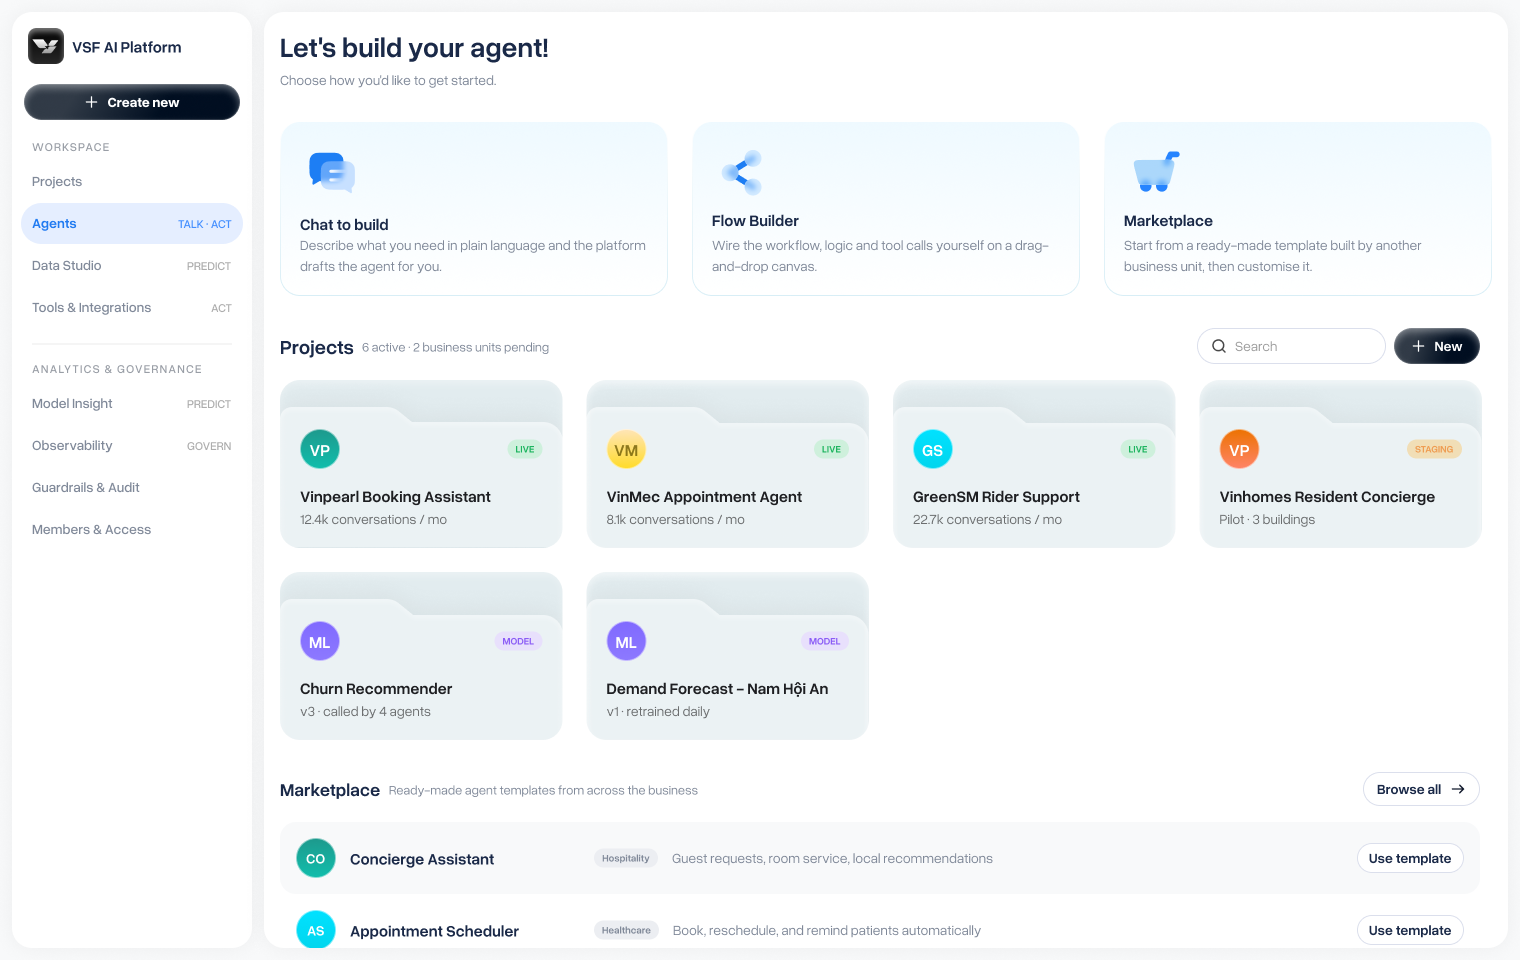Click the Marketplace shopping cart icon
The image size is (1520, 960).
(1156, 172)
